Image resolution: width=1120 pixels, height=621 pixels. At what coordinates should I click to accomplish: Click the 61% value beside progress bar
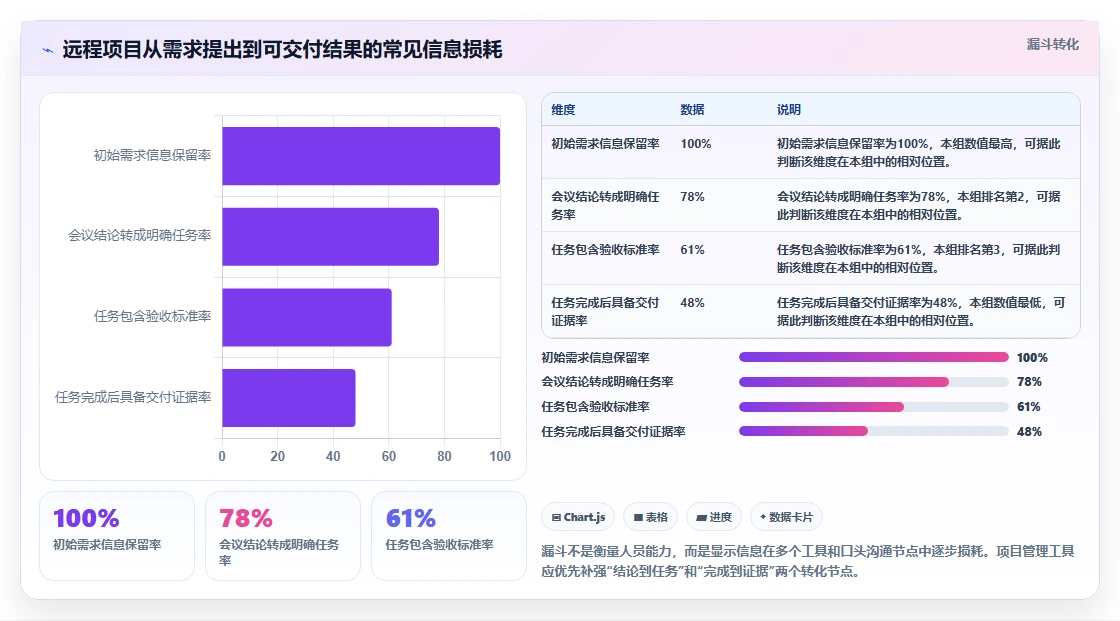point(1029,407)
